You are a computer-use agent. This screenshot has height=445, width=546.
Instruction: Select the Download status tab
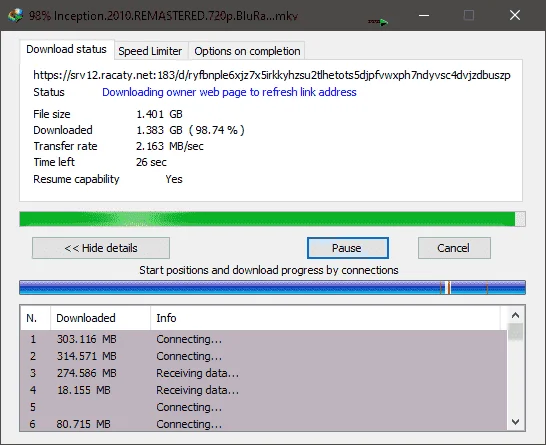click(67, 49)
